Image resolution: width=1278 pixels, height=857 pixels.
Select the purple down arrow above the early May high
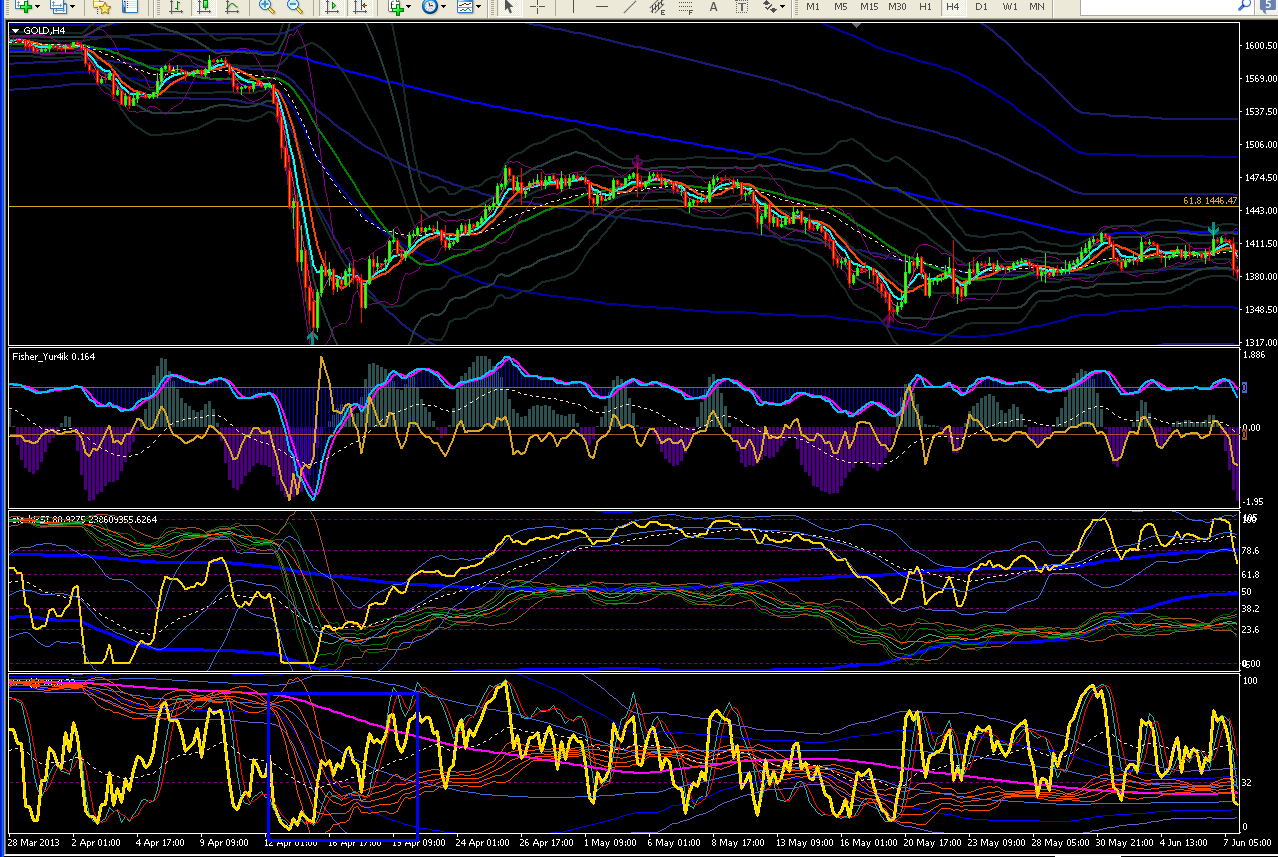point(637,162)
